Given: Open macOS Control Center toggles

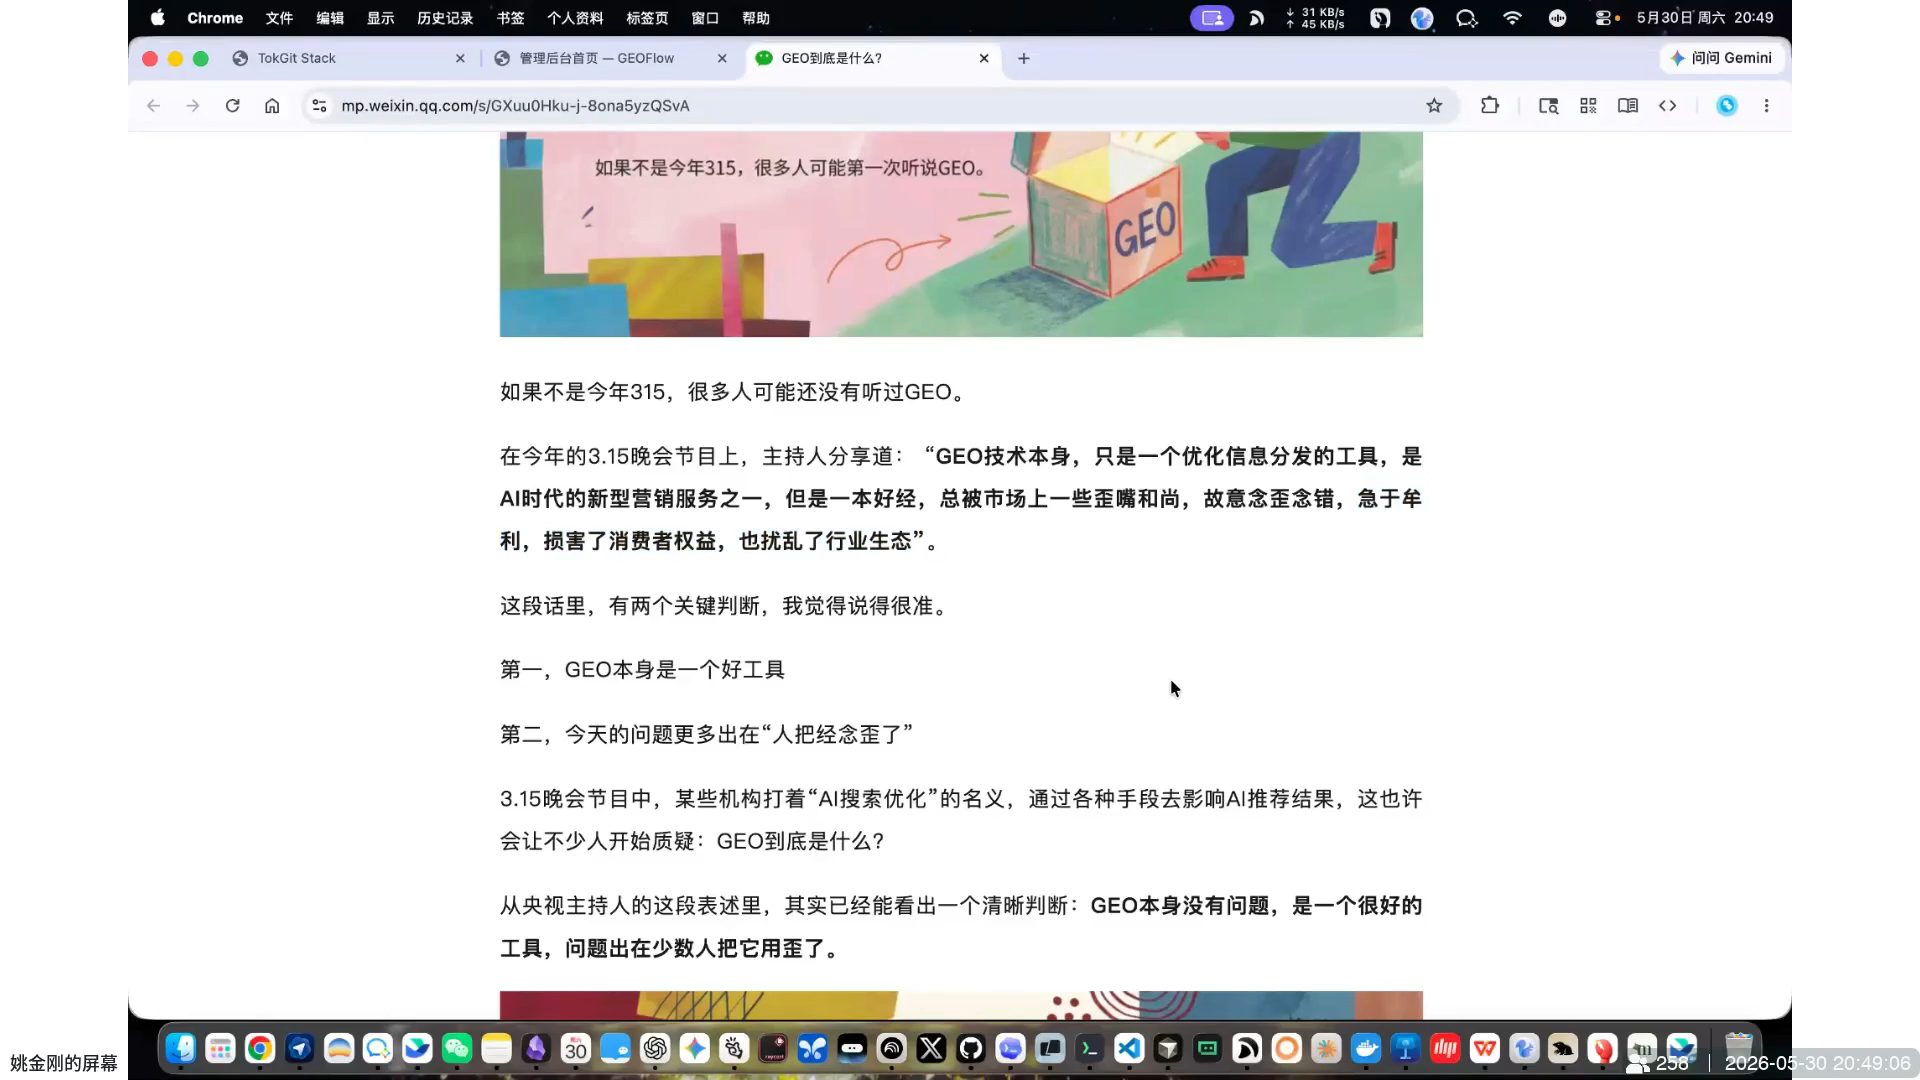Looking at the screenshot, I should point(1603,18).
